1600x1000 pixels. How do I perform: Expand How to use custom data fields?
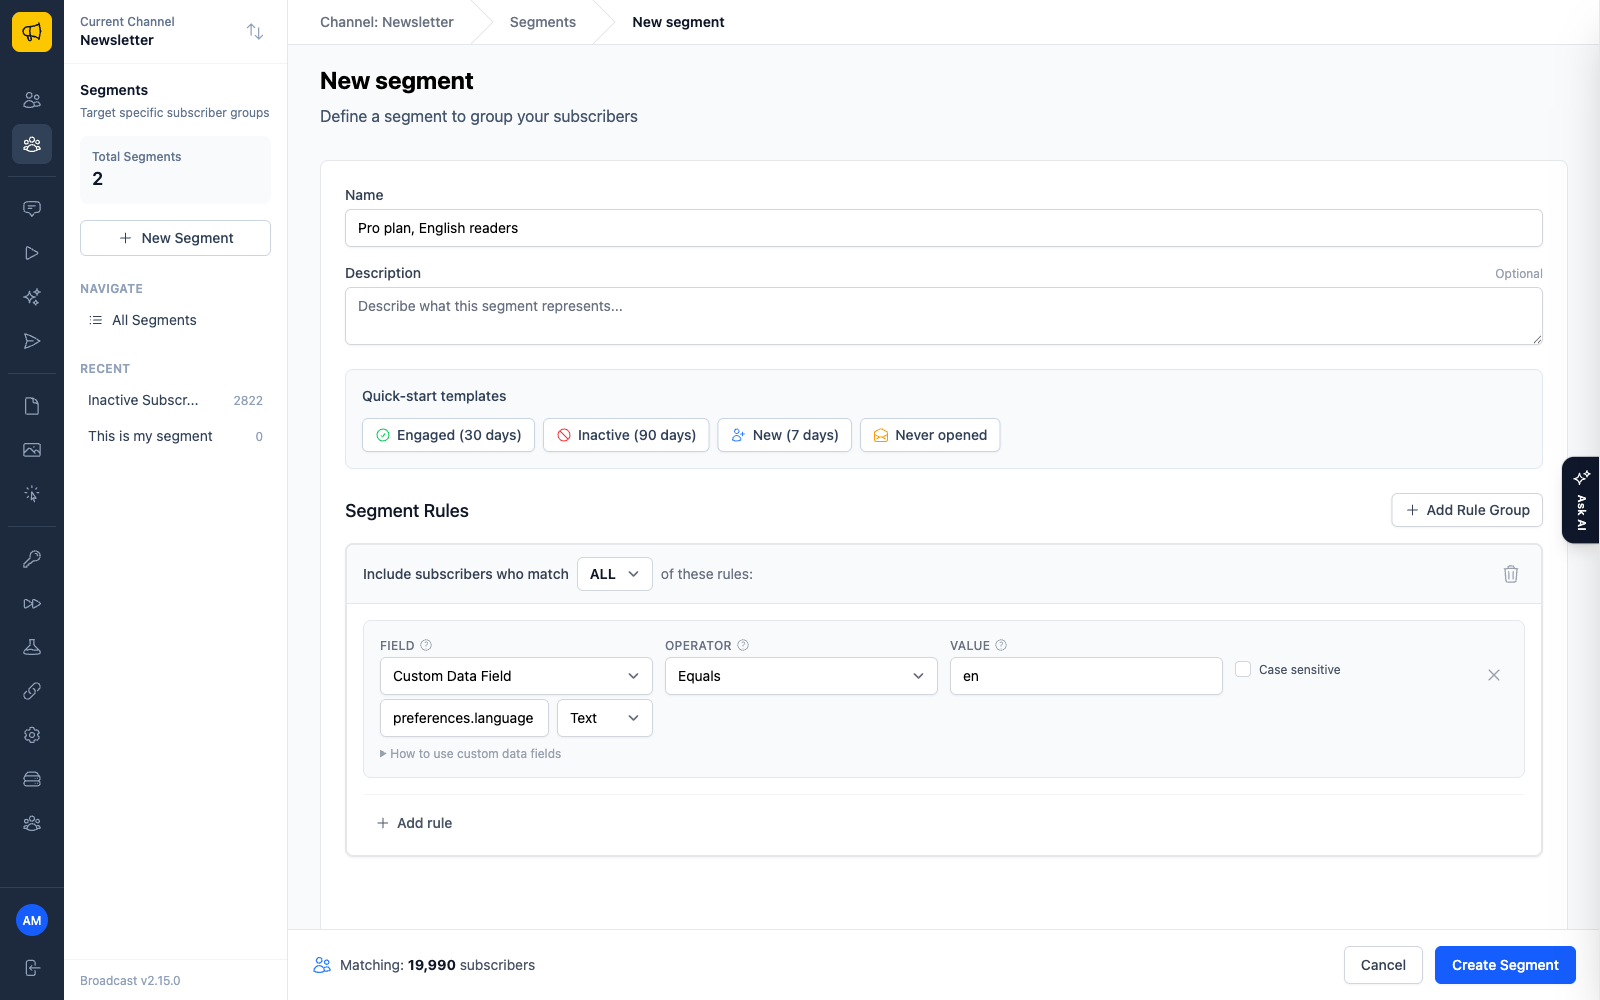(x=470, y=754)
